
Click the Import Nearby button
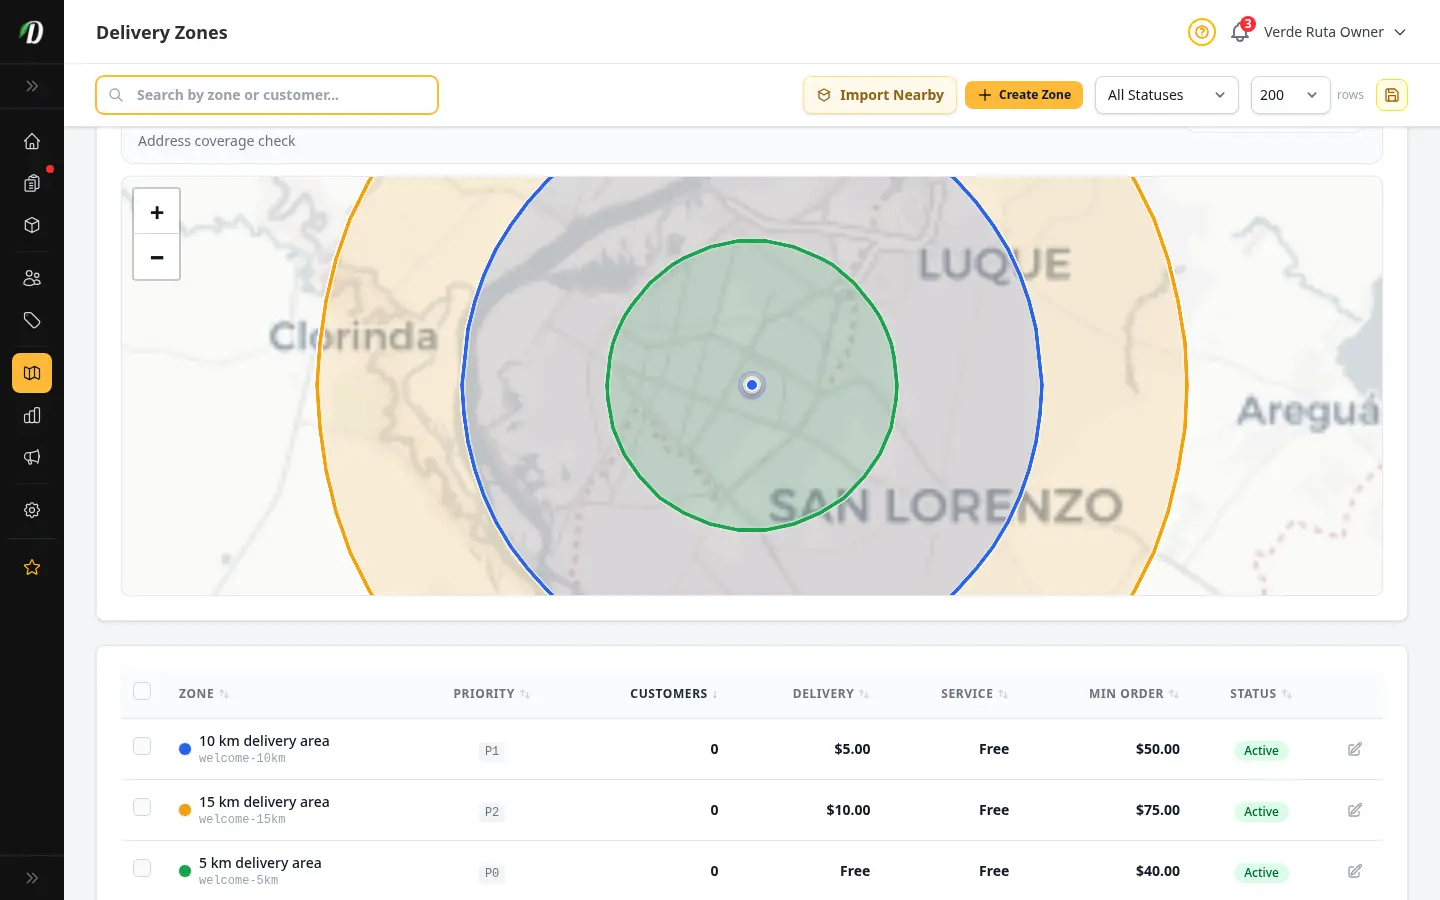pos(880,95)
